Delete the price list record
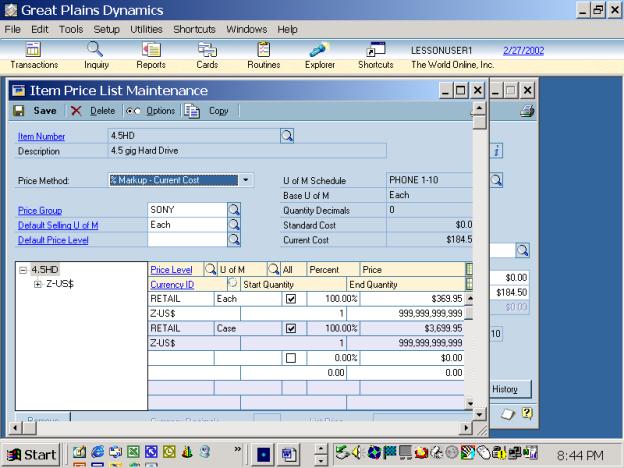The width and height of the screenshot is (624, 468). click(94, 111)
